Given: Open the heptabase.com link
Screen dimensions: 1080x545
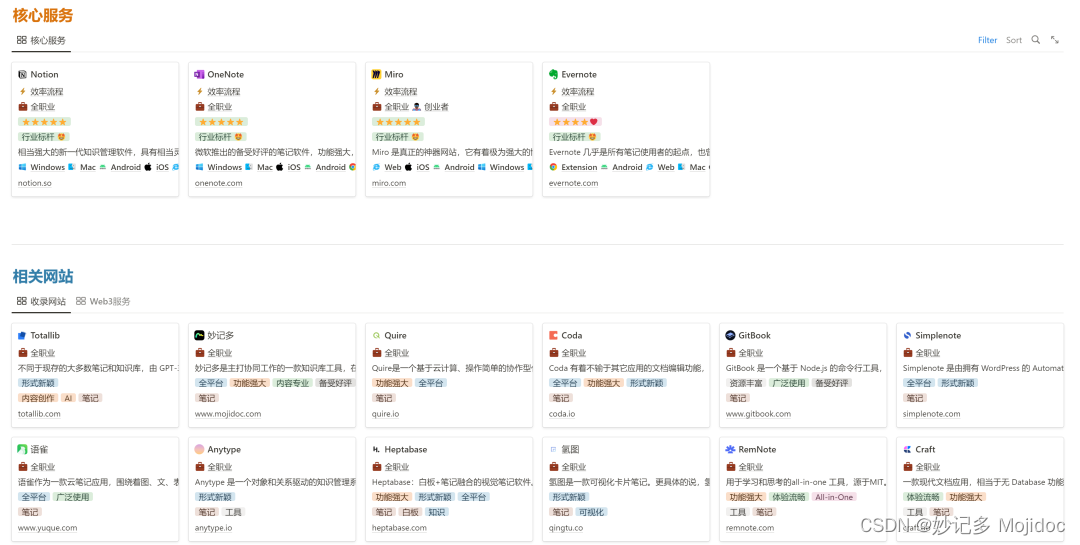Looking at the screenshot, I should coord(399,528).
